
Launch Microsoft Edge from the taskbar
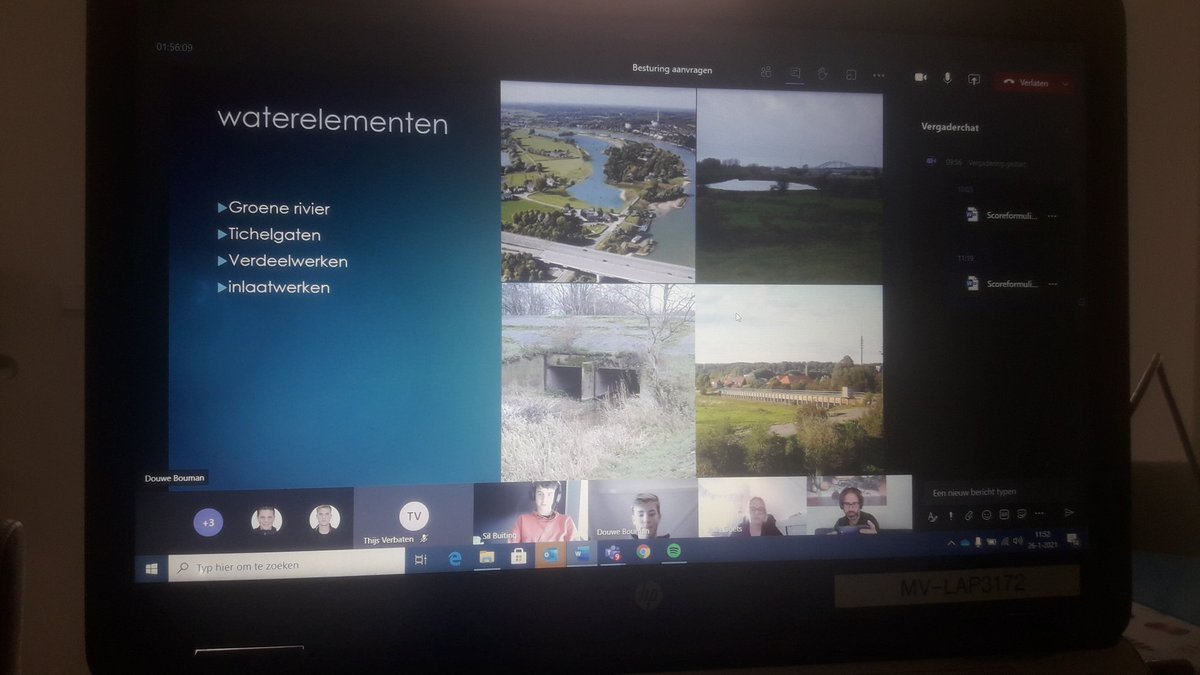click(454, 559)
